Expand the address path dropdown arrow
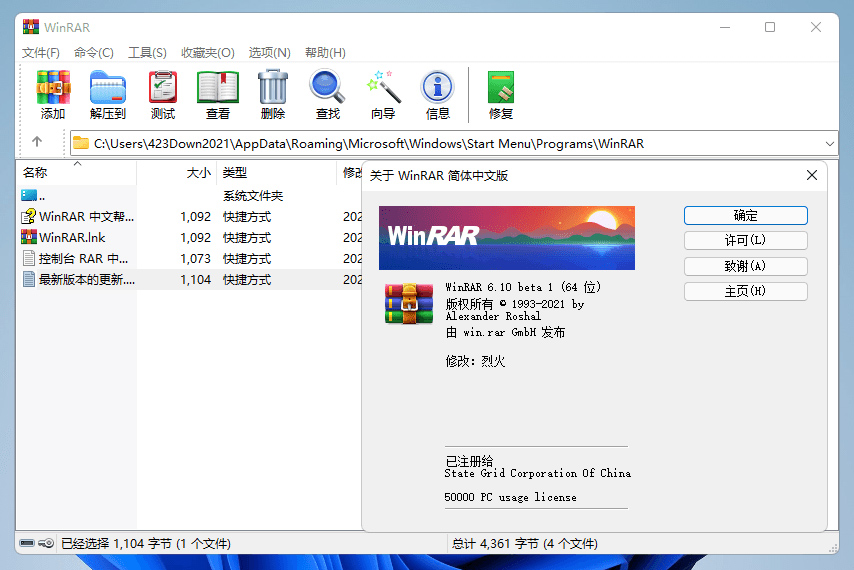The width and height of the screenshot is (854, 570). tap(830, 143)
